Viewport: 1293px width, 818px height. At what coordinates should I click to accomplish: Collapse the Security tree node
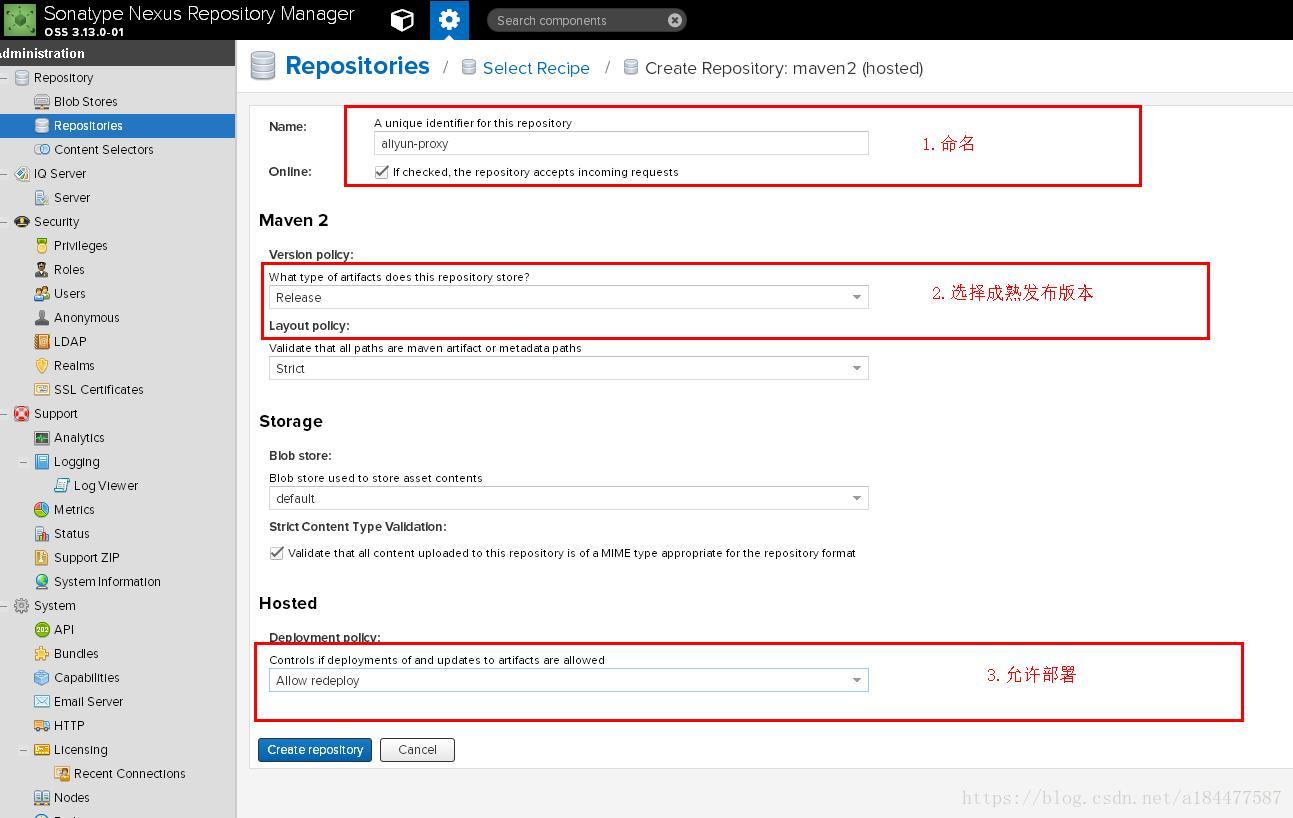pyautogui.click(x=4, y=222)
